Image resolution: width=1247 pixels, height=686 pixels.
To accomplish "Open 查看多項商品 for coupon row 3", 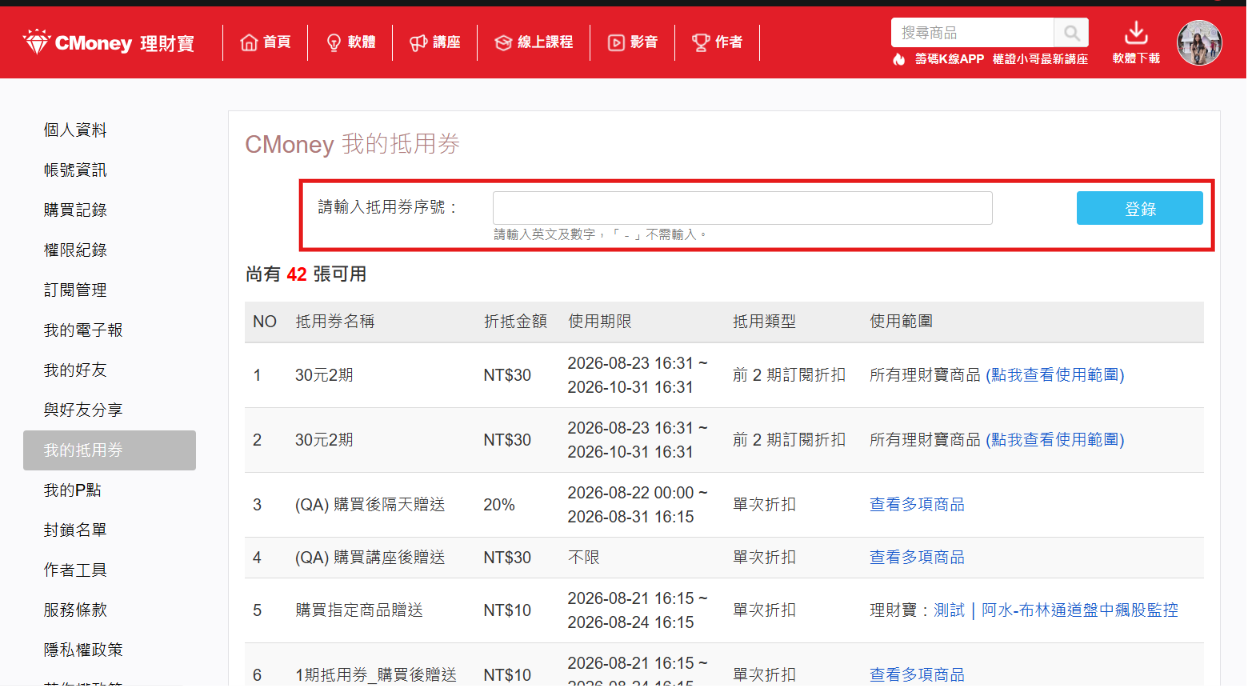I will pyautogui.click(x=917, y=505).
